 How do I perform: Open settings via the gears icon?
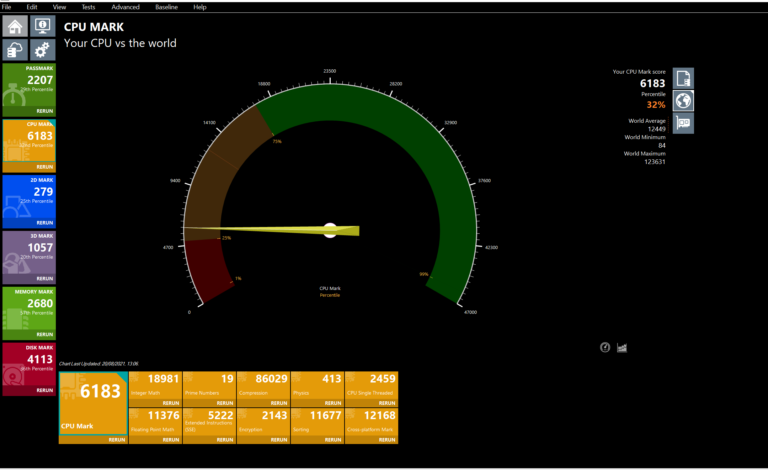(42, 49)
